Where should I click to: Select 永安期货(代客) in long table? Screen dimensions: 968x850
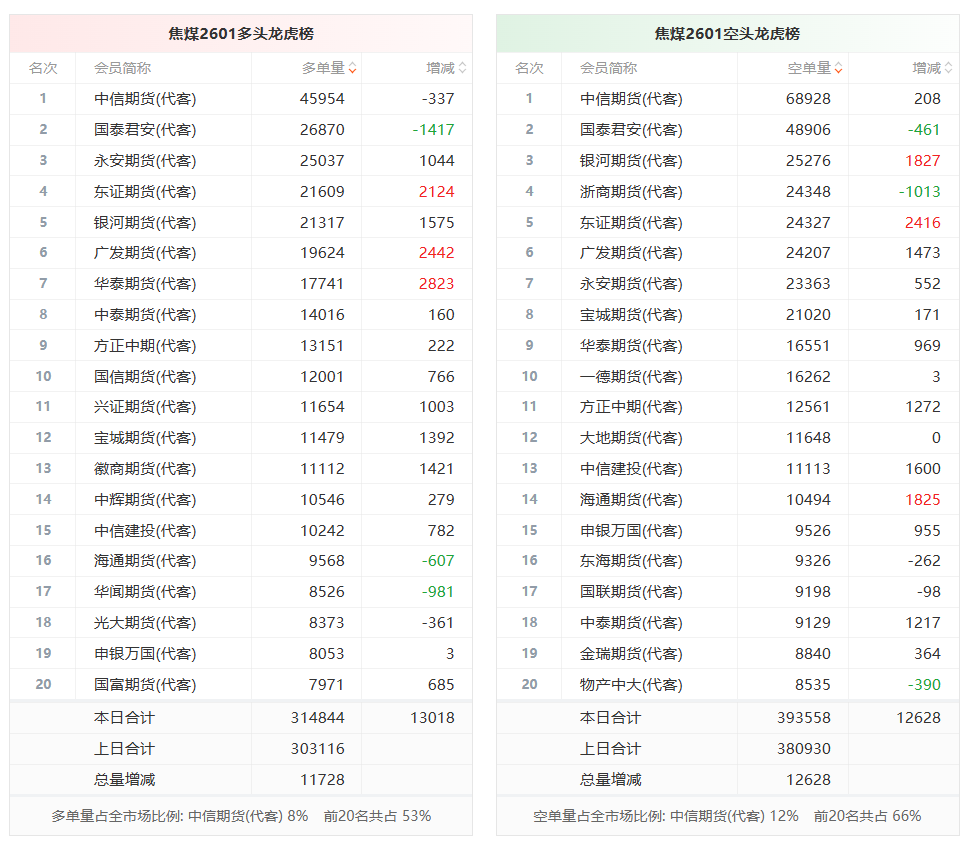click(145, 160)
